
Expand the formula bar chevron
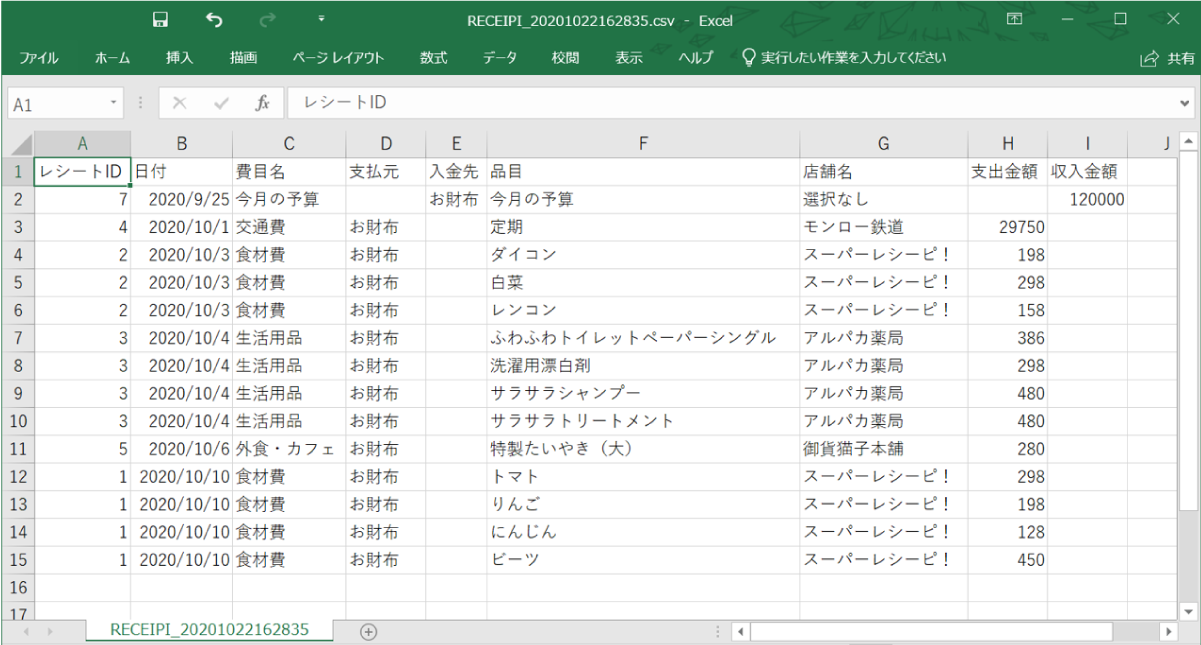point(1184,103)
